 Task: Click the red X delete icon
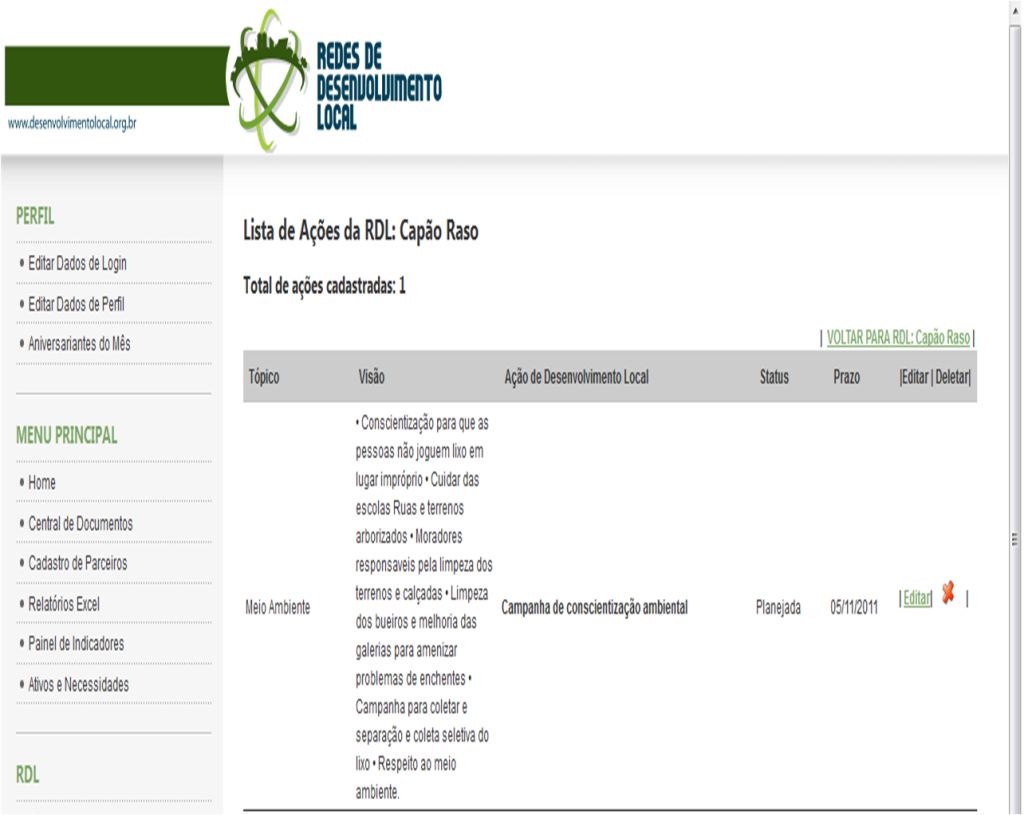point(948,593)
